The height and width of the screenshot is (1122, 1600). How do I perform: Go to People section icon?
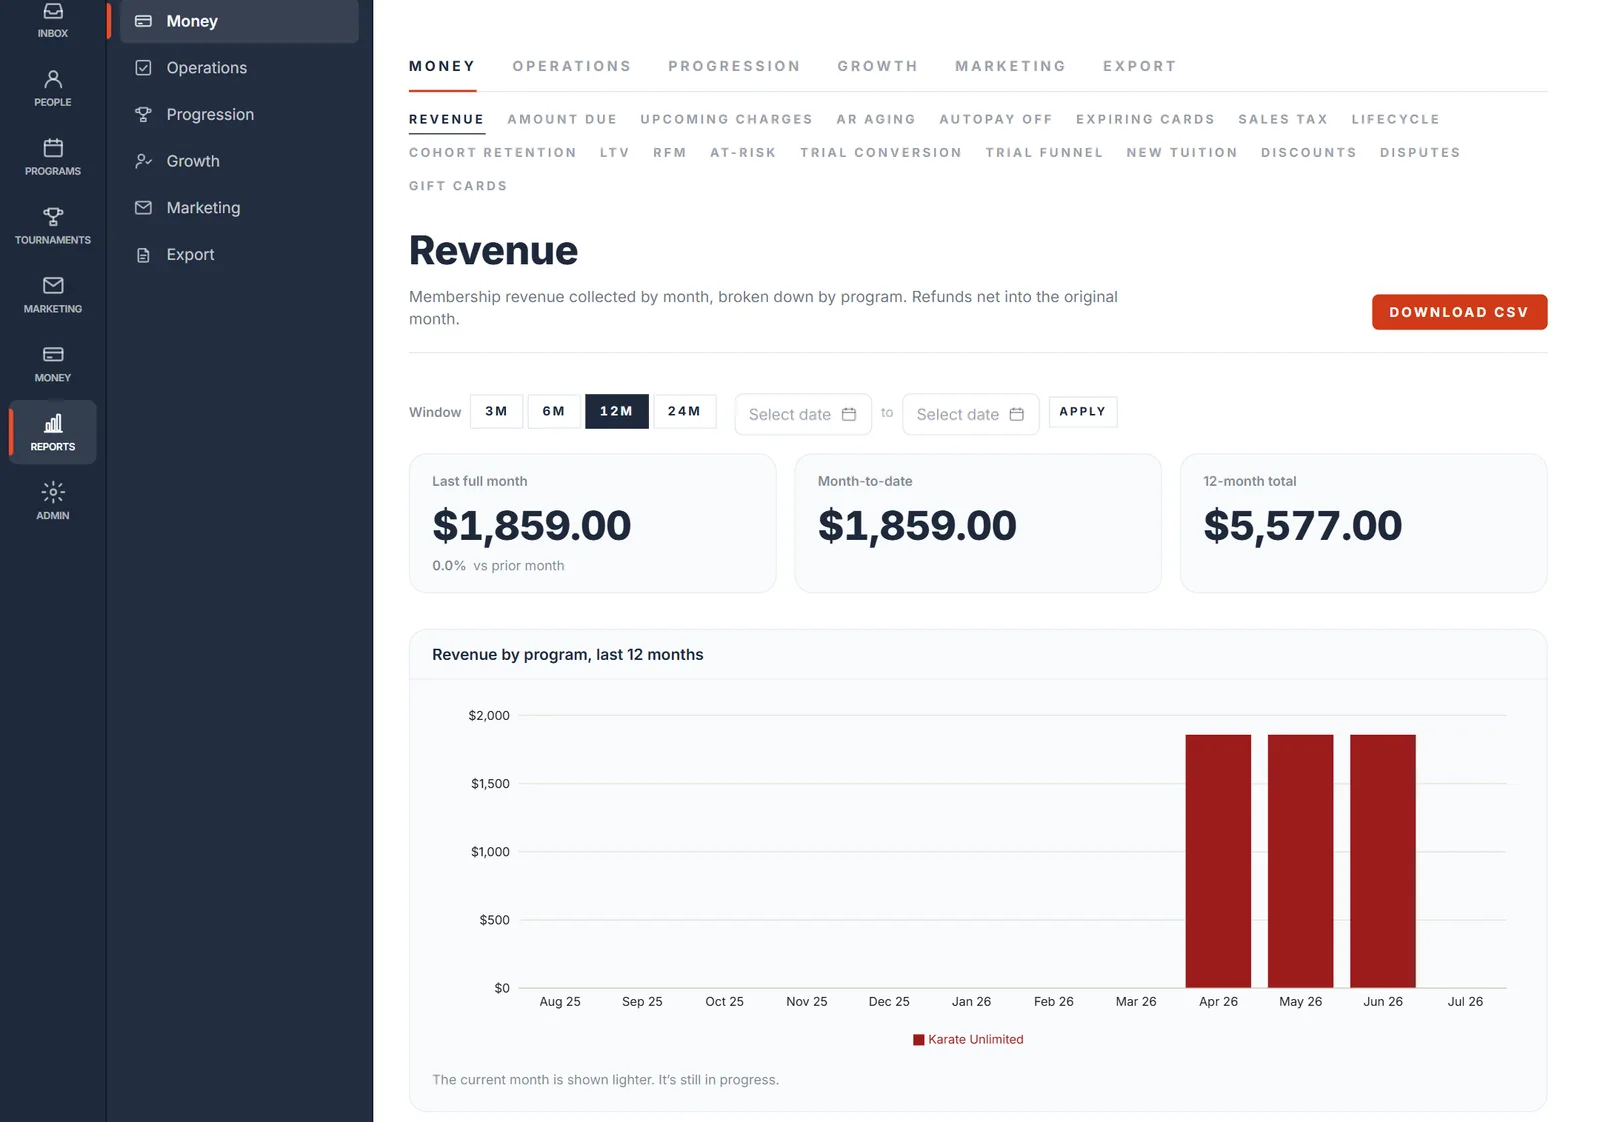click(x=53, y=79)
